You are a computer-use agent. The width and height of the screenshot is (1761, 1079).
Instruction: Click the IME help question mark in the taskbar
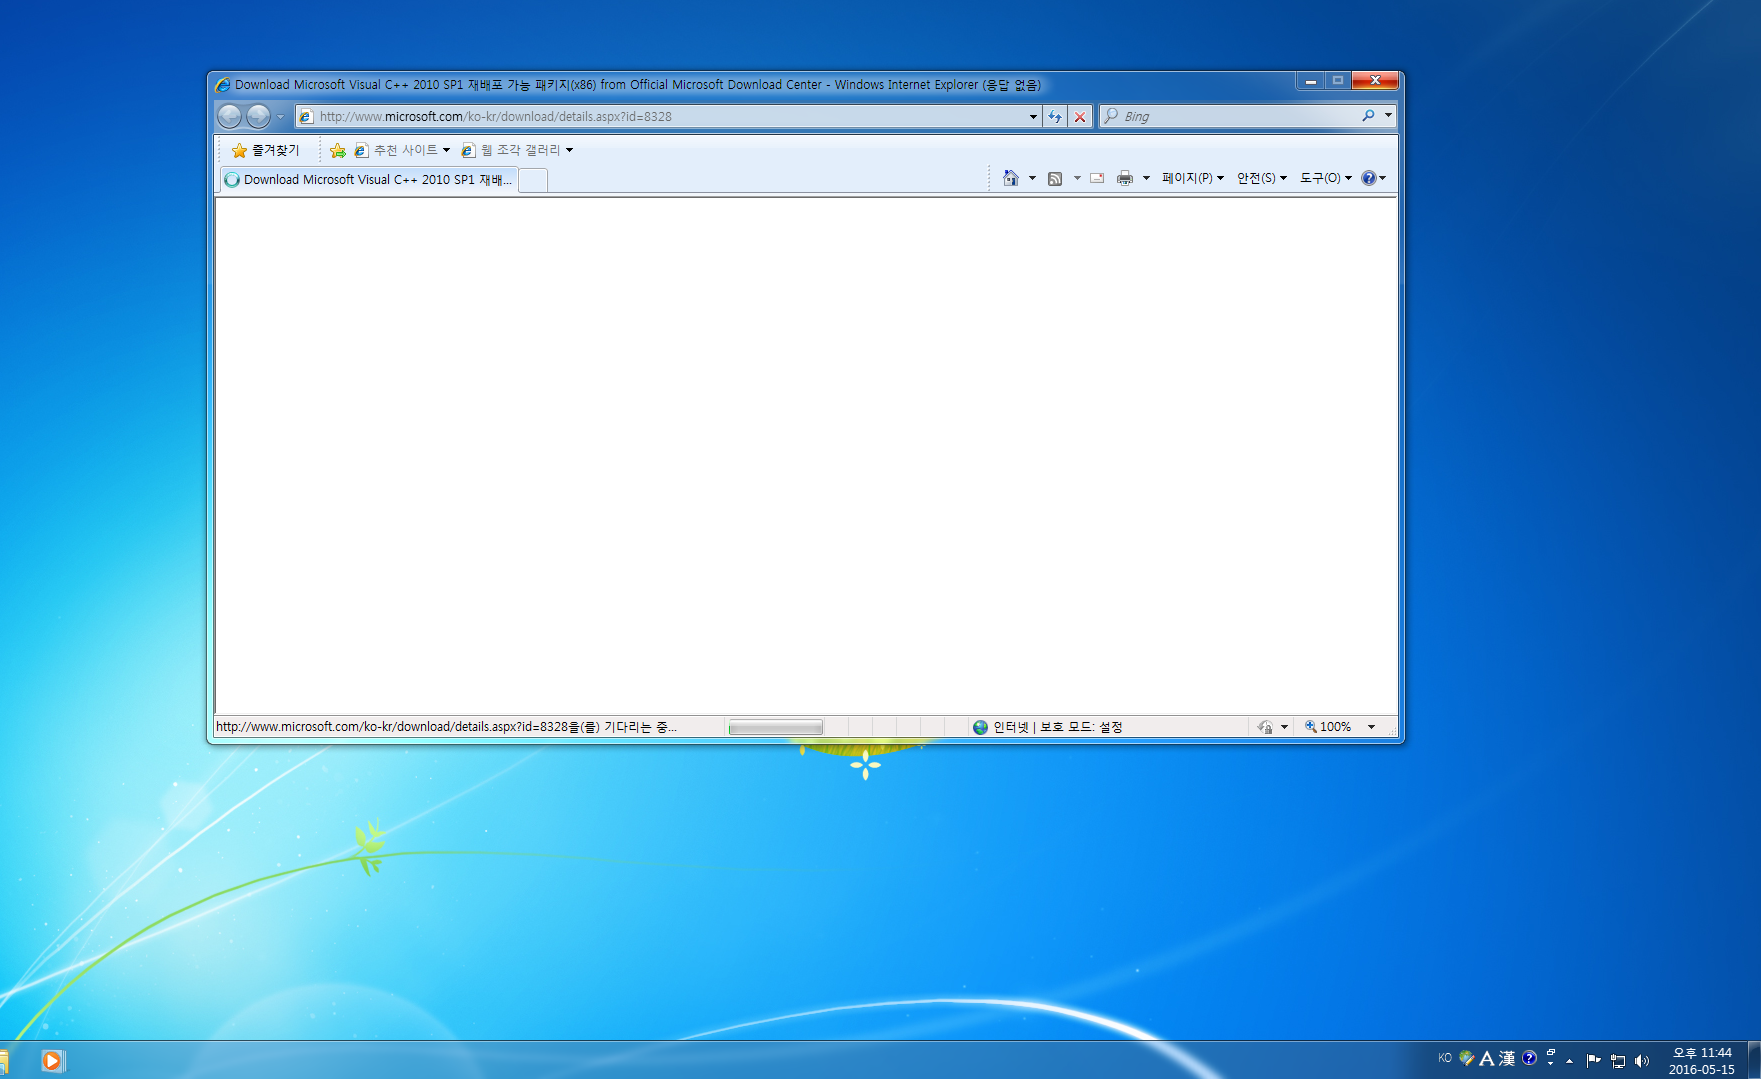click(1529, 1058)
